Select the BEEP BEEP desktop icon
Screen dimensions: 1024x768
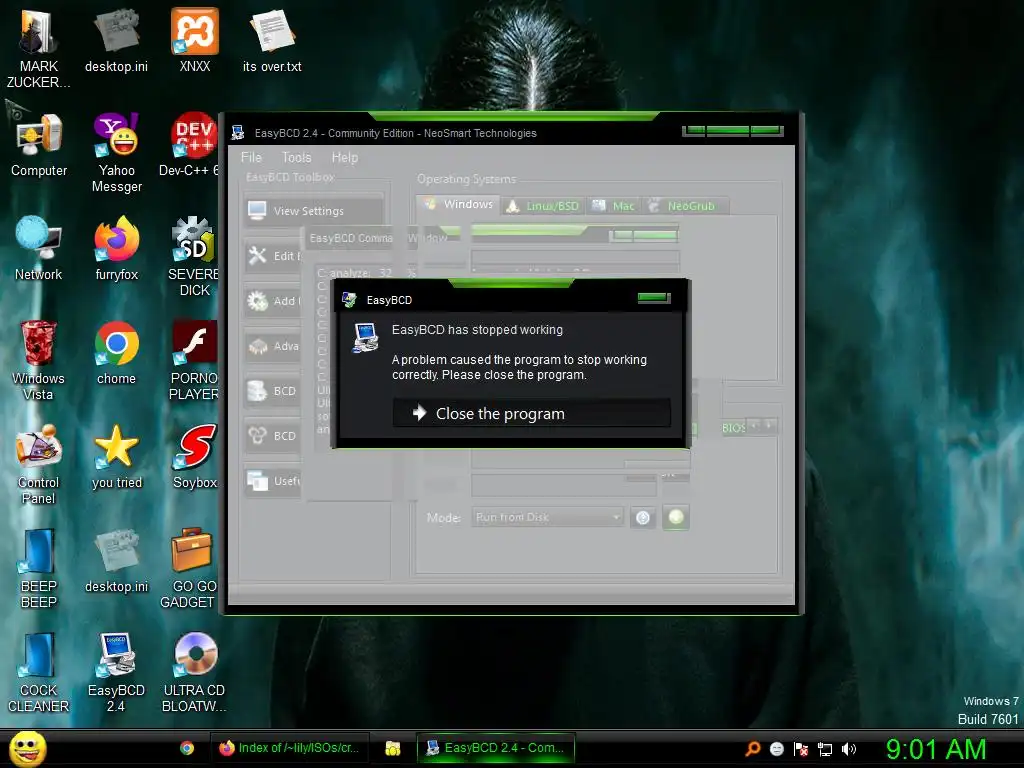39,569
